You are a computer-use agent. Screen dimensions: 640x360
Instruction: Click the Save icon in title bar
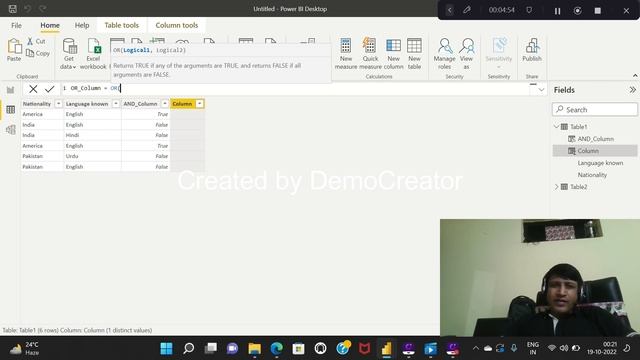[13, 9]
